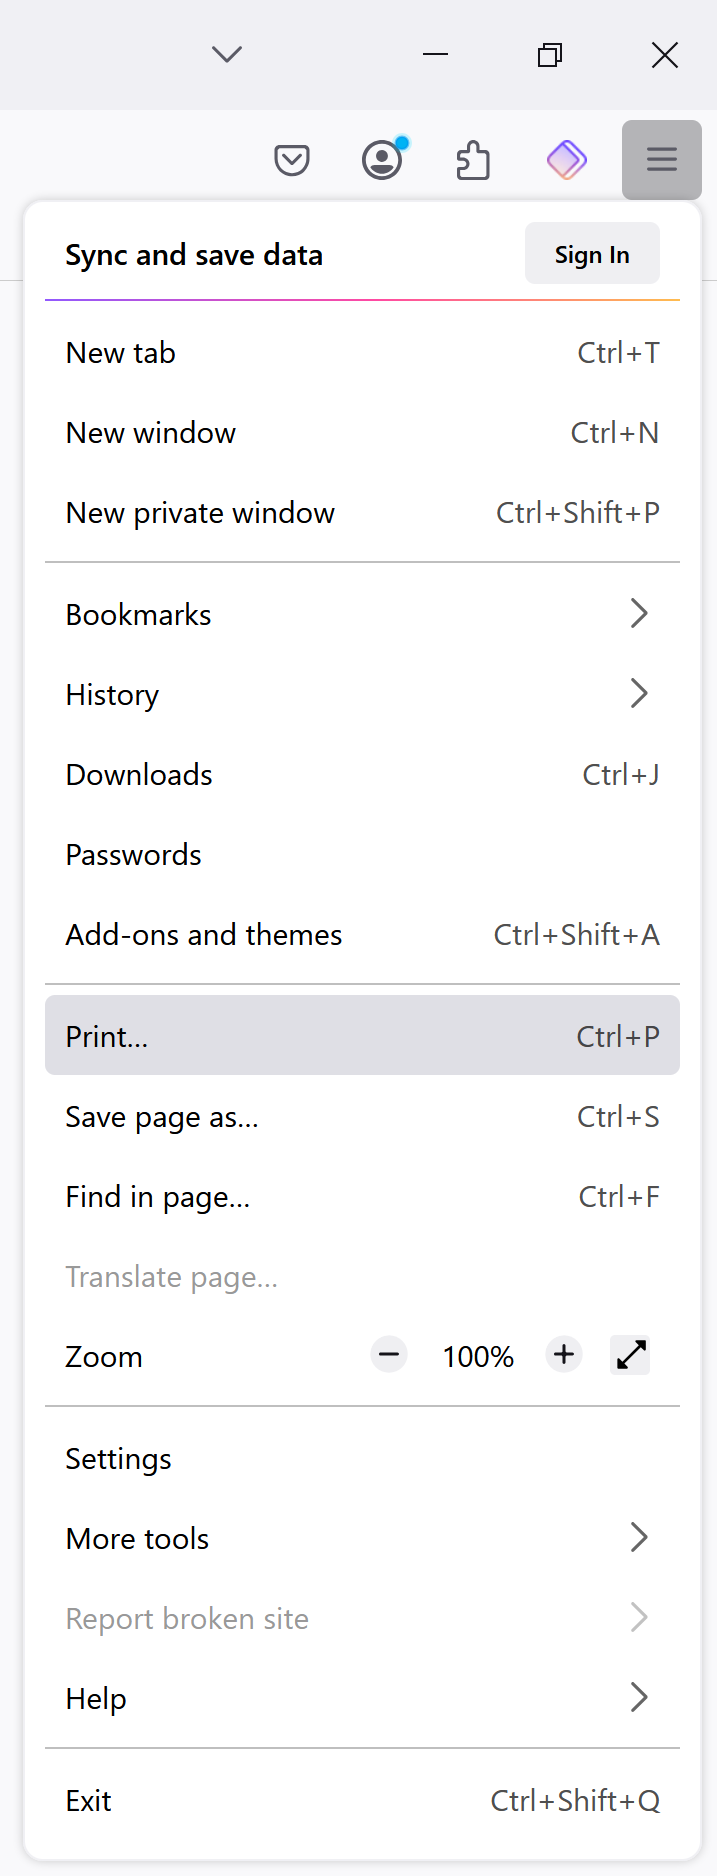Open the purple diamond extension icon
Screen dimensions: 717x1876
click(566, 160)
